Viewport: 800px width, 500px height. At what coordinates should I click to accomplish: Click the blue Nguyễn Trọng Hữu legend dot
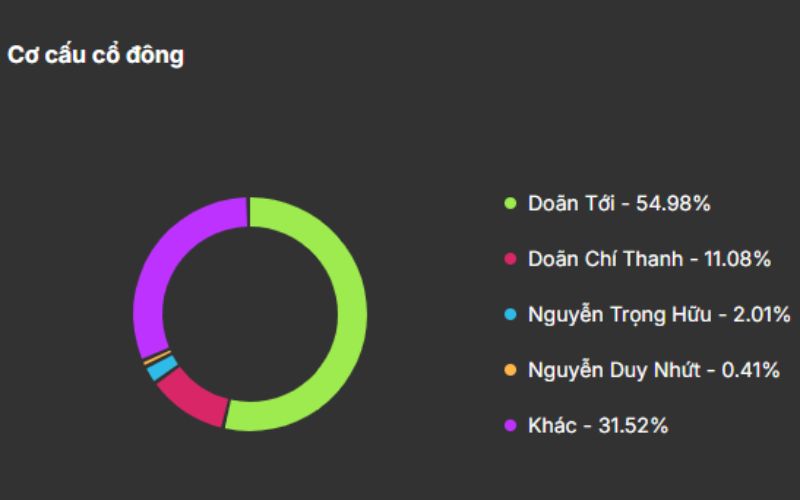click(x=510, y=315)
